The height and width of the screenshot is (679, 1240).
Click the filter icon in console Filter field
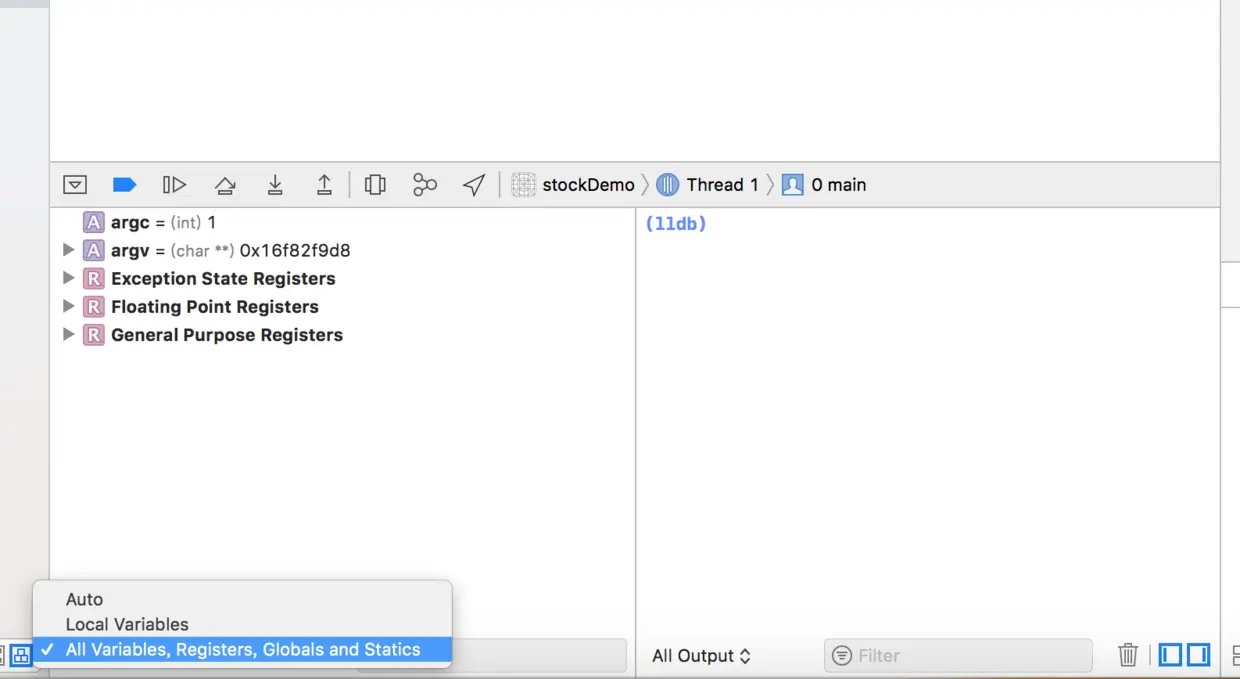pyautogui.click(x=842, y=656)
